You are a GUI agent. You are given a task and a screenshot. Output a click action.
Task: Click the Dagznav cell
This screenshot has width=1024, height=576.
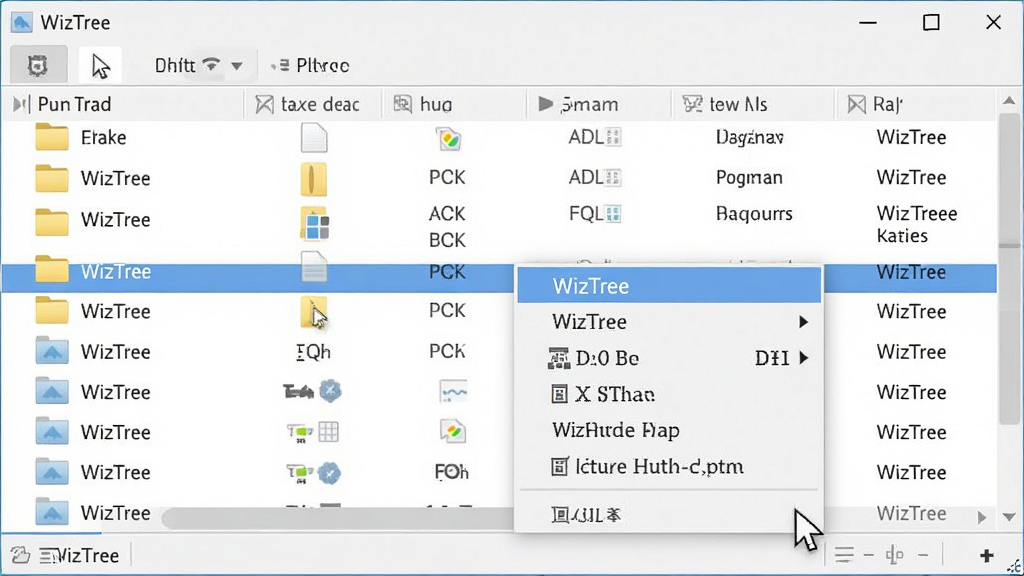(x=749, y=137)
